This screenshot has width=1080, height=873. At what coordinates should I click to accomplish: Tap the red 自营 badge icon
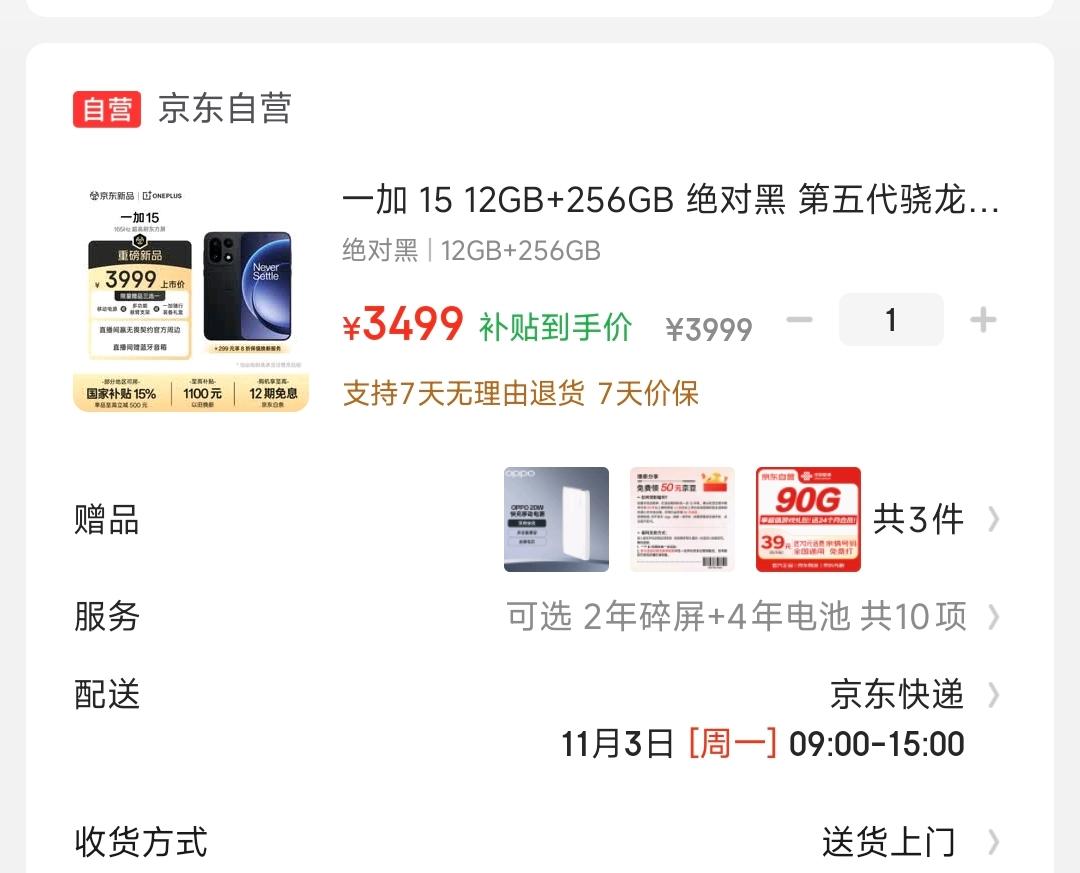[107, 109]
